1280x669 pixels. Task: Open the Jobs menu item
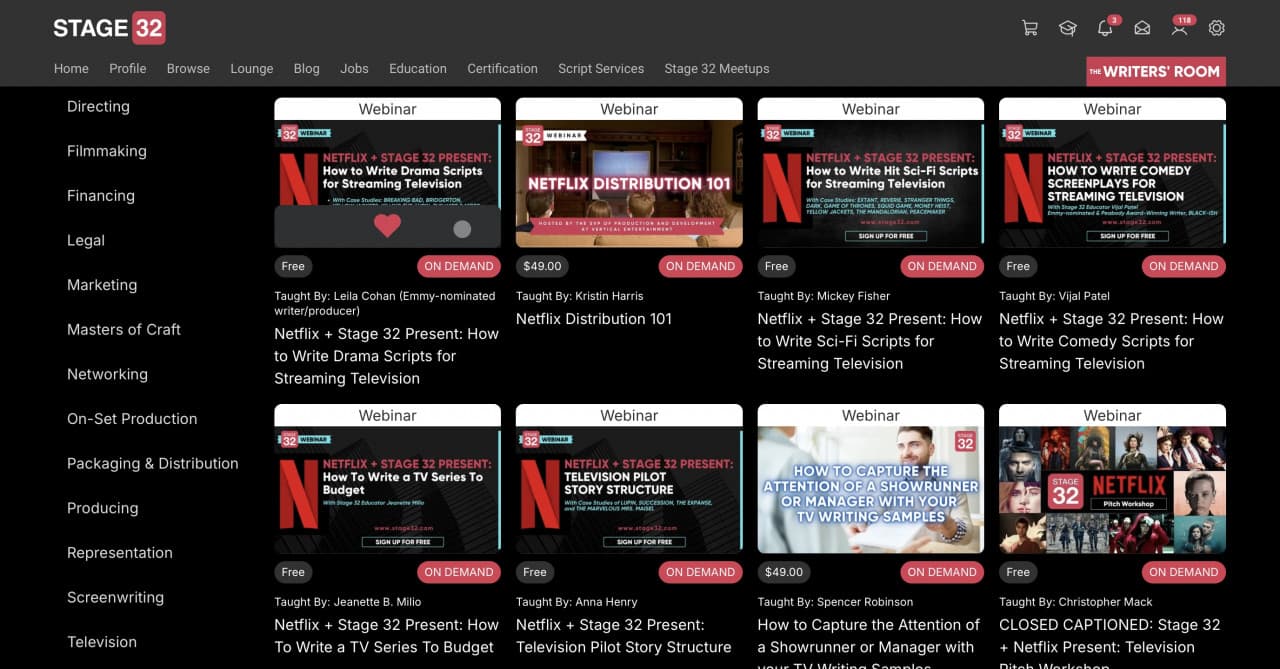click(x=354, y=68)
